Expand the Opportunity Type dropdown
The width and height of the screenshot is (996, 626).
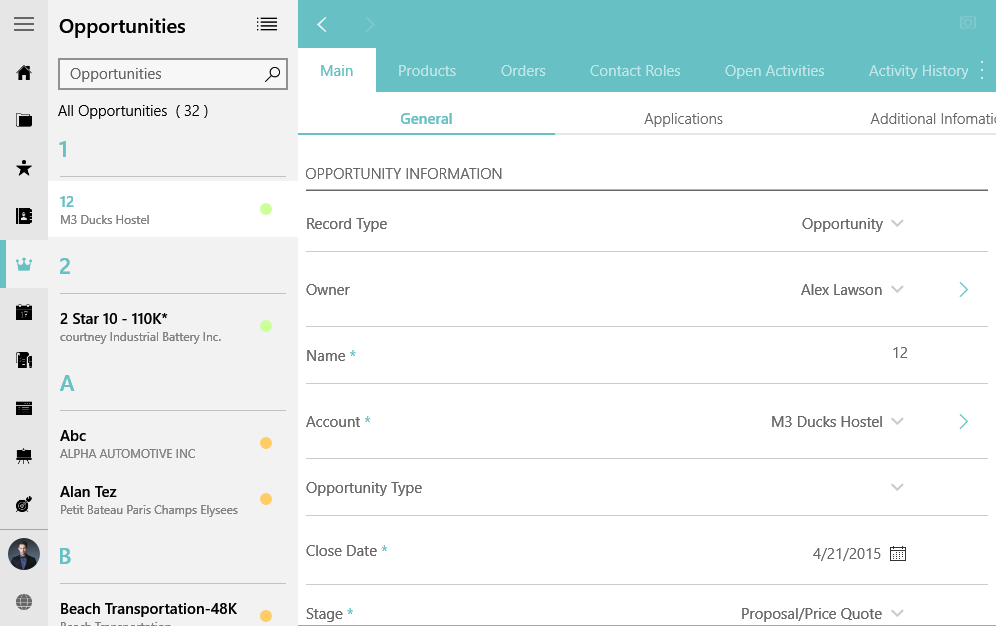[897, 488]
